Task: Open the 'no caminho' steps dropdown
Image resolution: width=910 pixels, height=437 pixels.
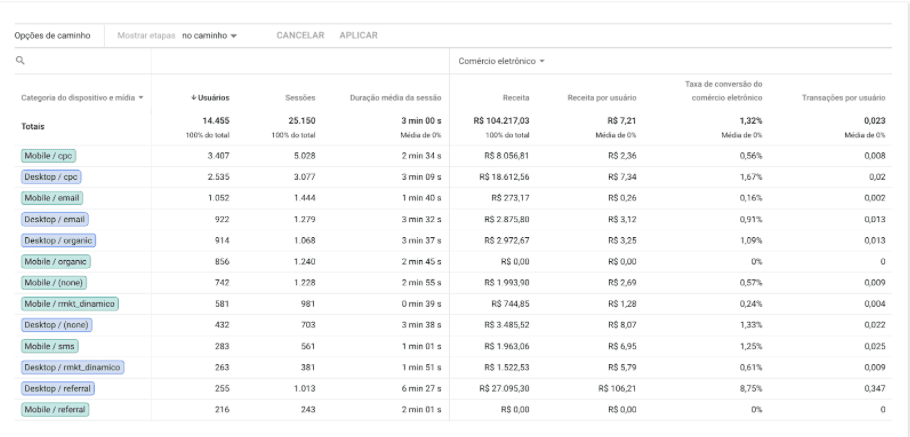Action: pyautogui.click(x=209, y=36)
